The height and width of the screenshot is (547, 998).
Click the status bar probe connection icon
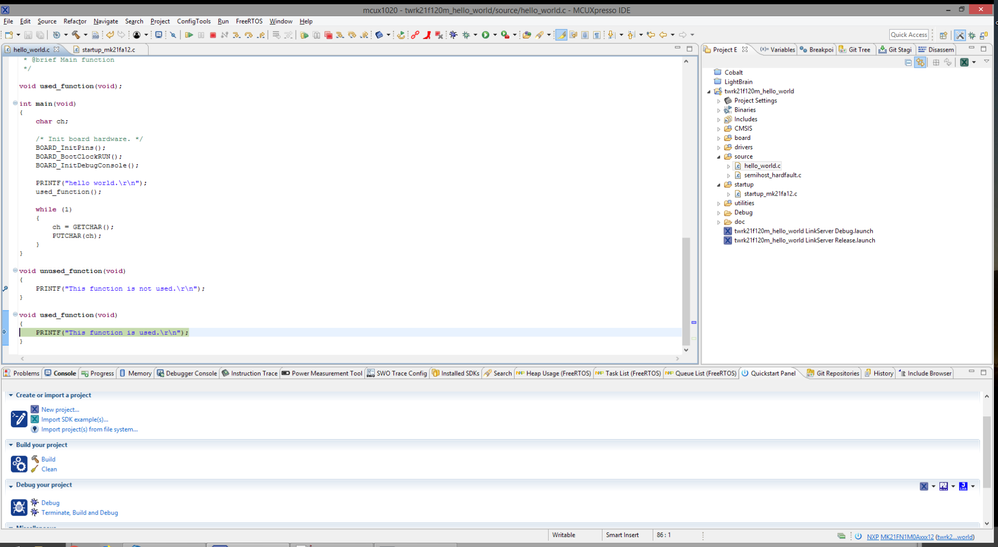(841, 536)
